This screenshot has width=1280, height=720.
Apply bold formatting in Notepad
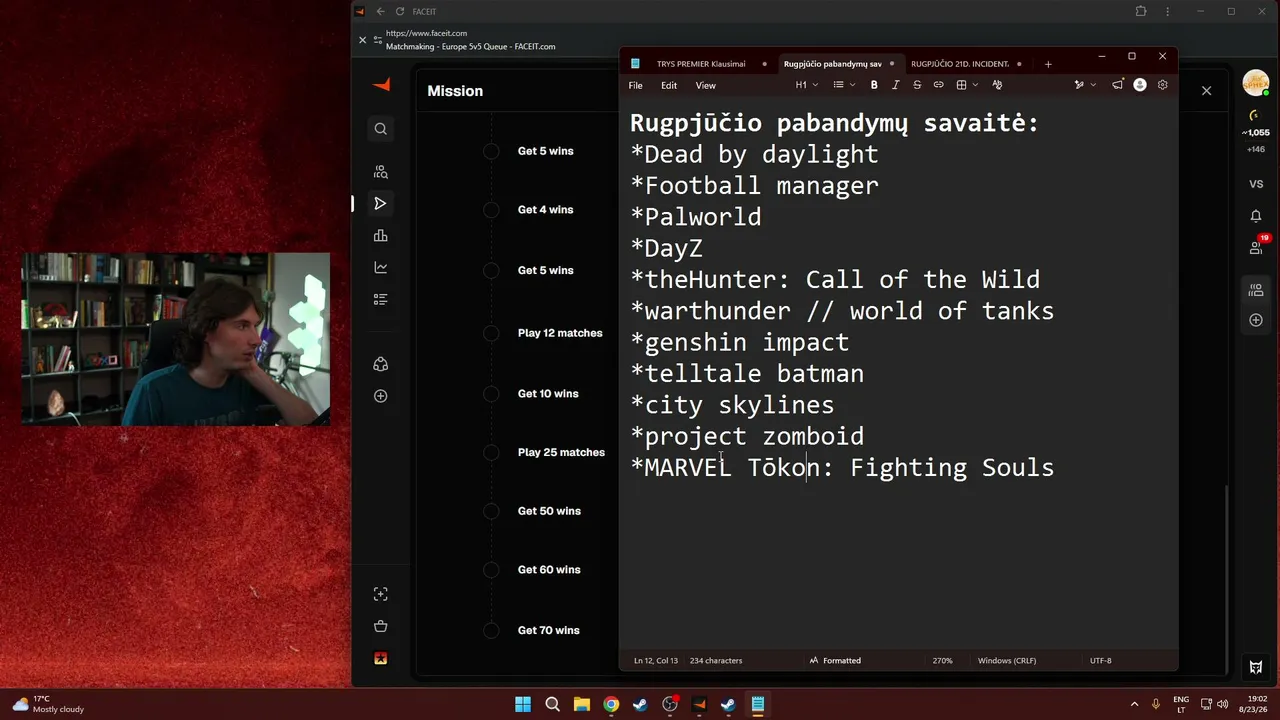(x=874, y=85)
